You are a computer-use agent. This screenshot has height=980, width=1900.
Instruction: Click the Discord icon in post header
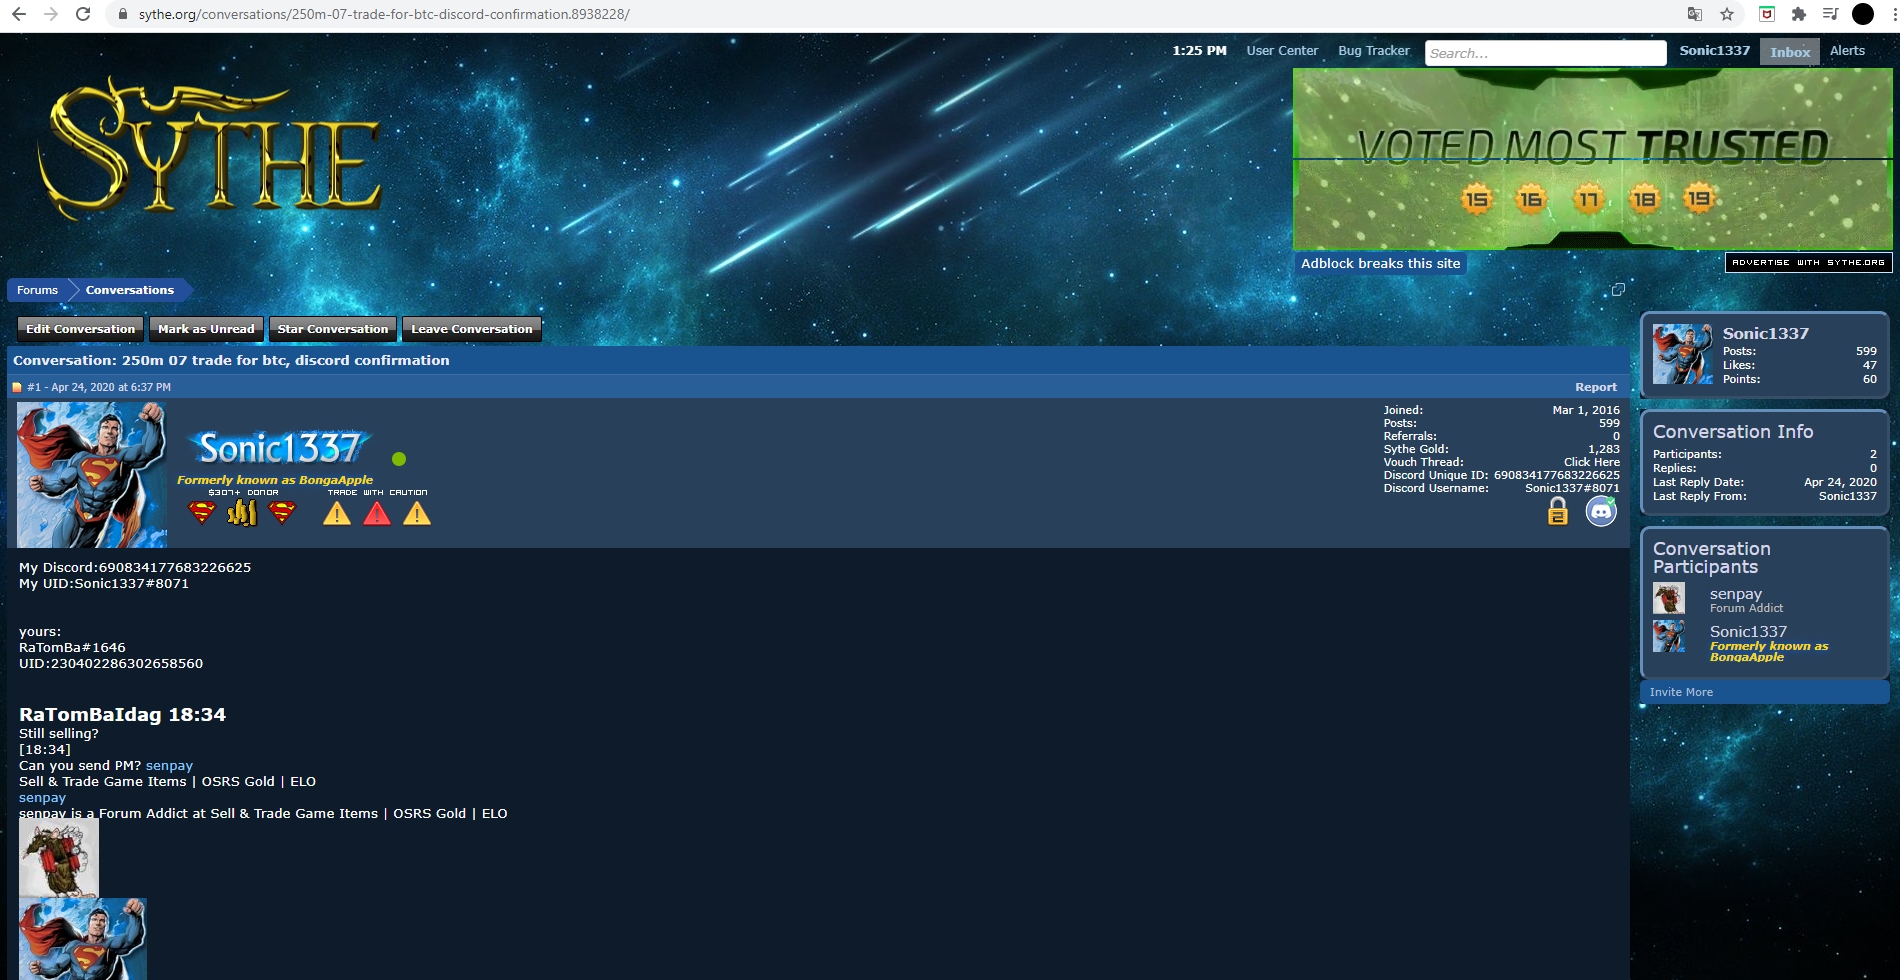point(1601,511)
